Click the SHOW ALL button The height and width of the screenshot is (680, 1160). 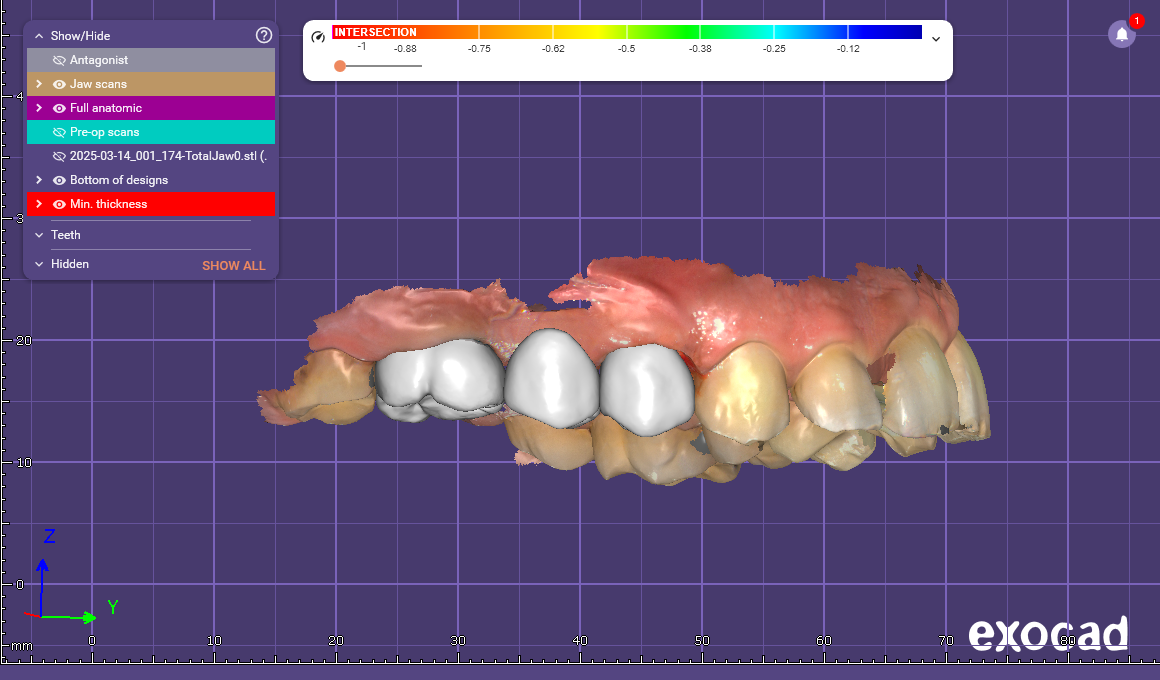pos(233,266)
